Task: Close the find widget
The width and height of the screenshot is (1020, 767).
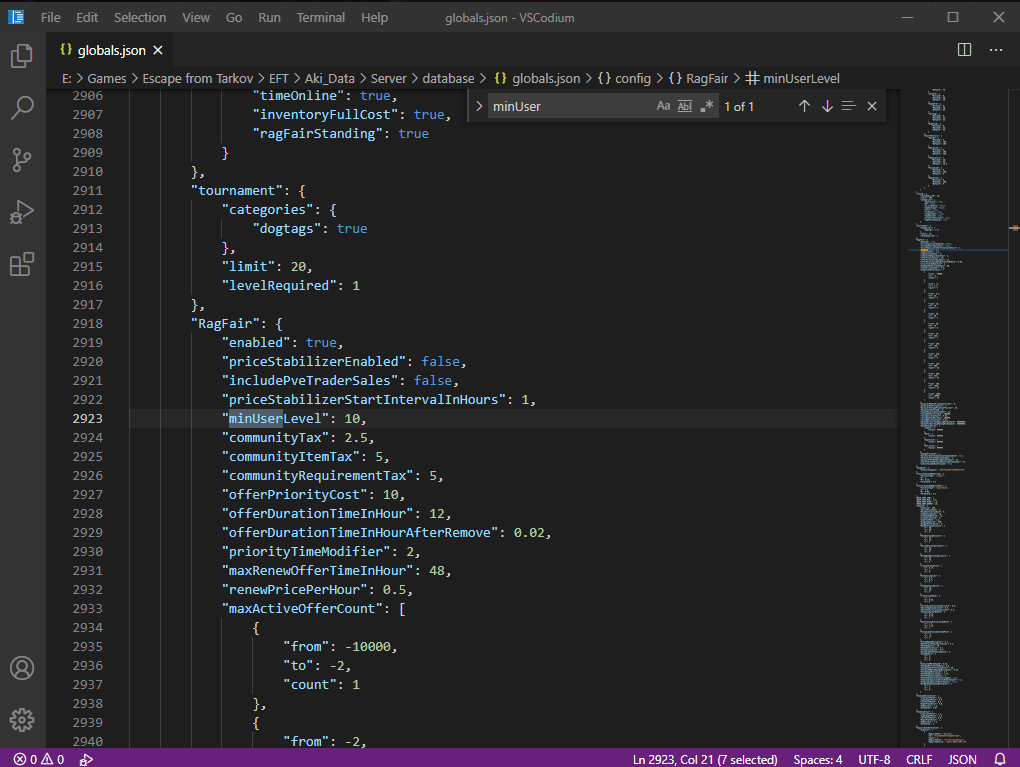Action: click(872, 106)
